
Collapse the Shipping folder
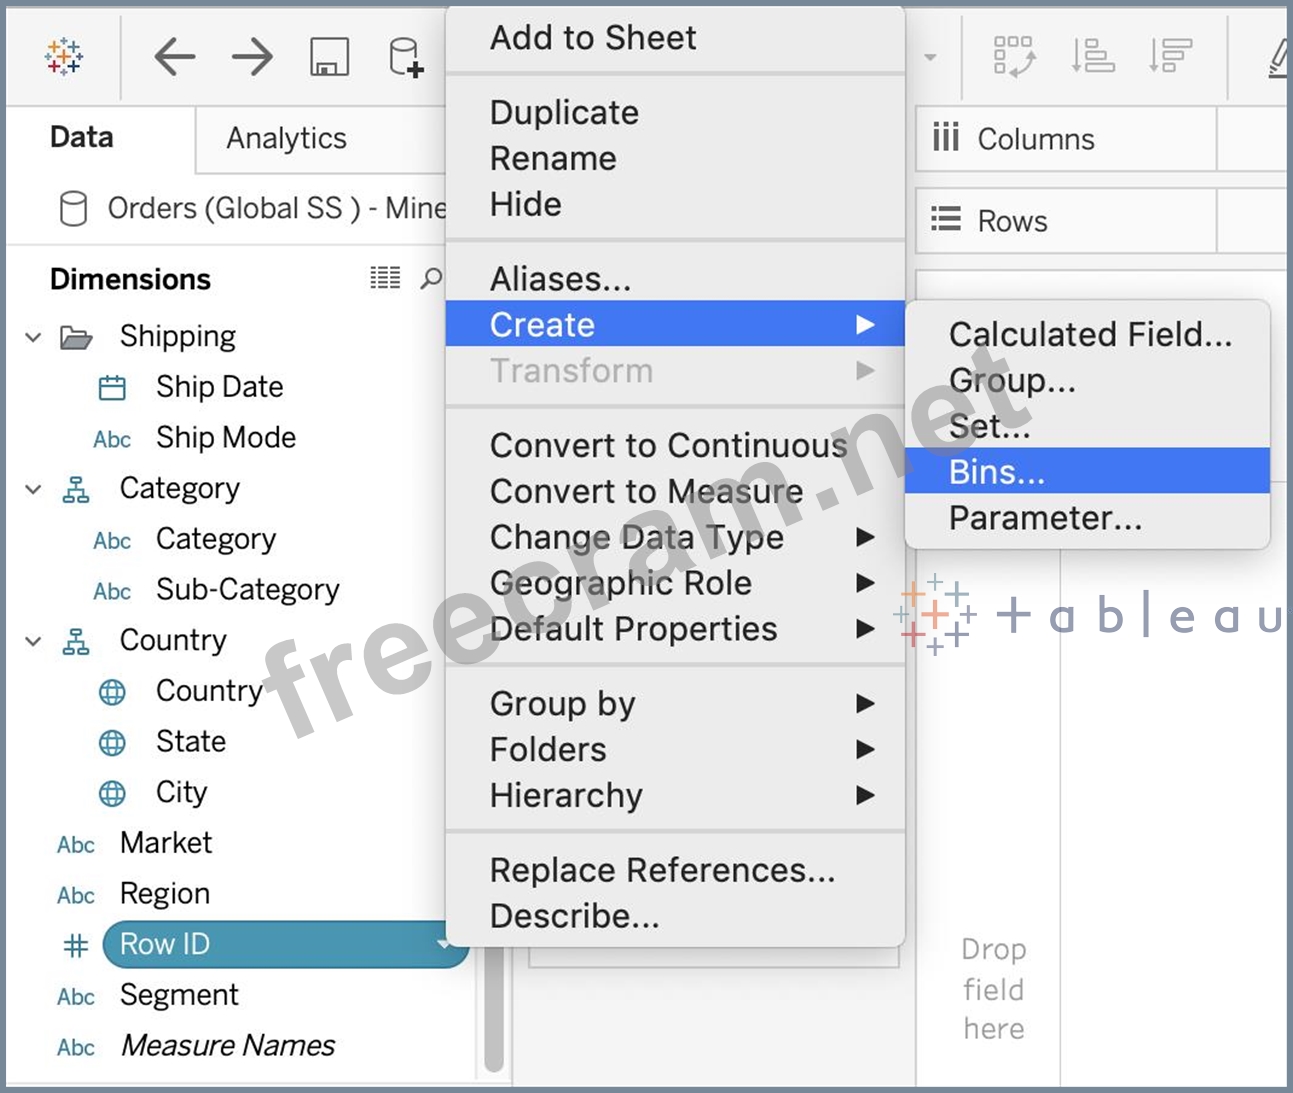(33, 337)
